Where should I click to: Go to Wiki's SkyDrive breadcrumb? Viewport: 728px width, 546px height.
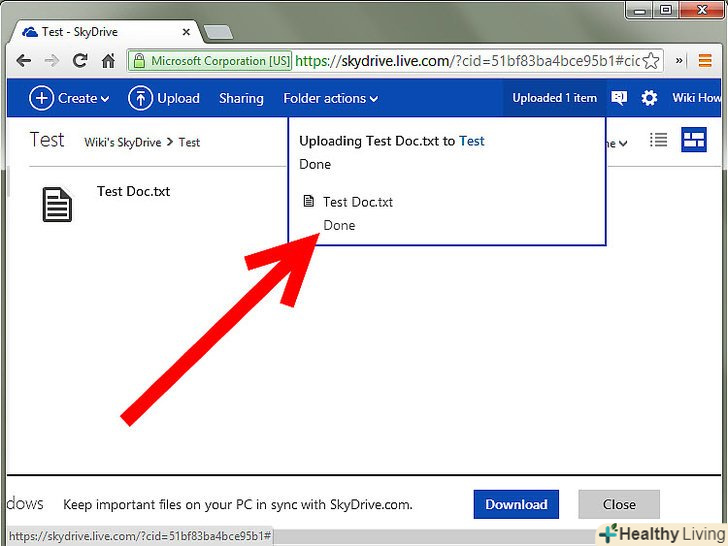[123, 142]
